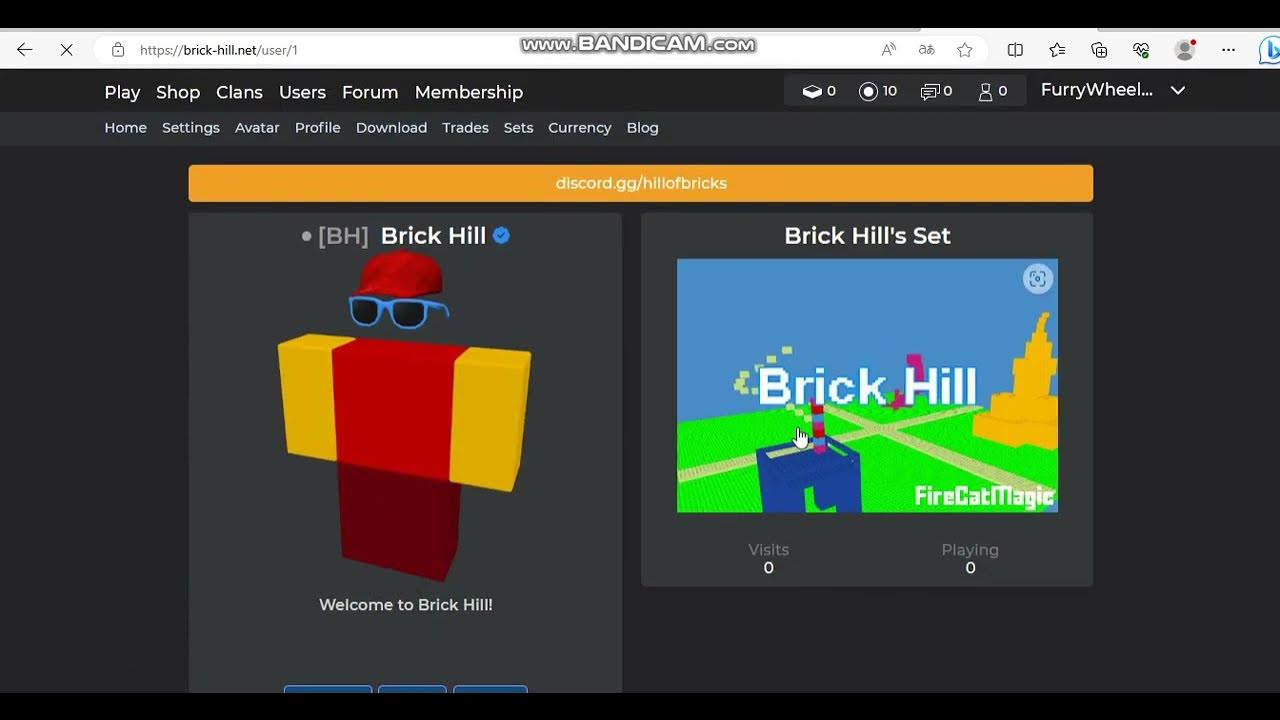Go to the Clans page
Screen dimensions: 1280x720
tap(239, 92)
